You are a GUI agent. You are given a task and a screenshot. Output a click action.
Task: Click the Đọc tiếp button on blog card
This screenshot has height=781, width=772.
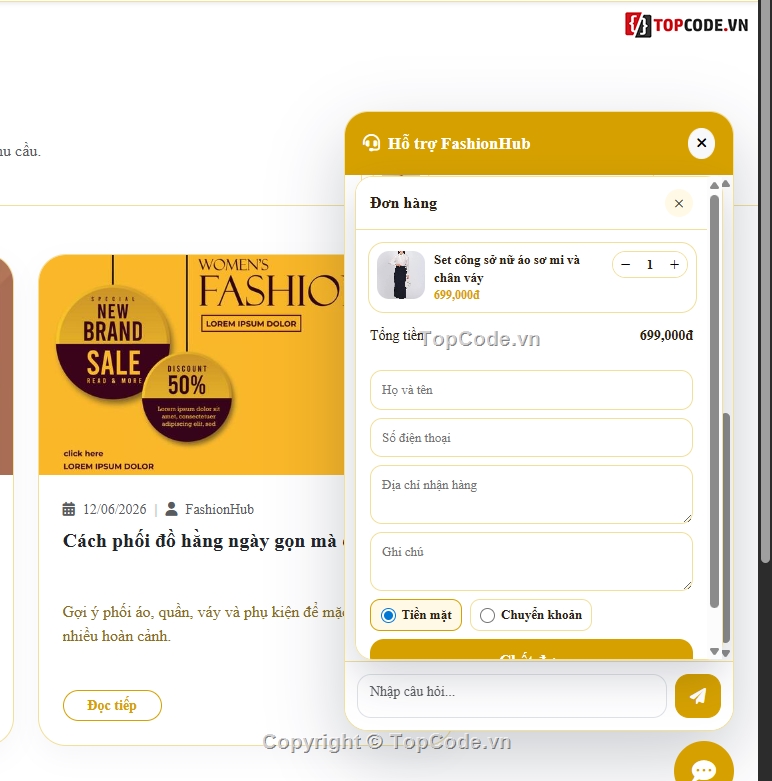click(x=112, y=705)
